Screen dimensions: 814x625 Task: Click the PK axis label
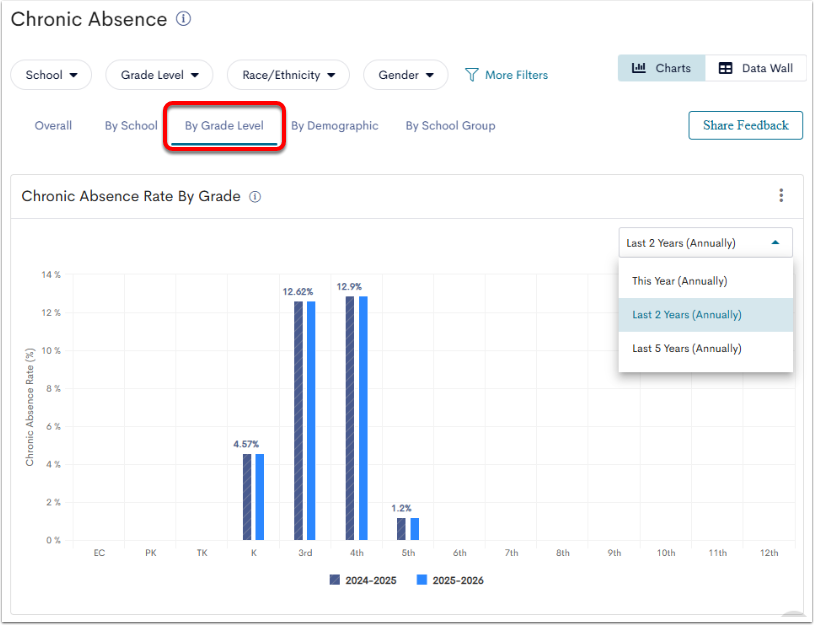pyautogui.click(x=151, y=553)
